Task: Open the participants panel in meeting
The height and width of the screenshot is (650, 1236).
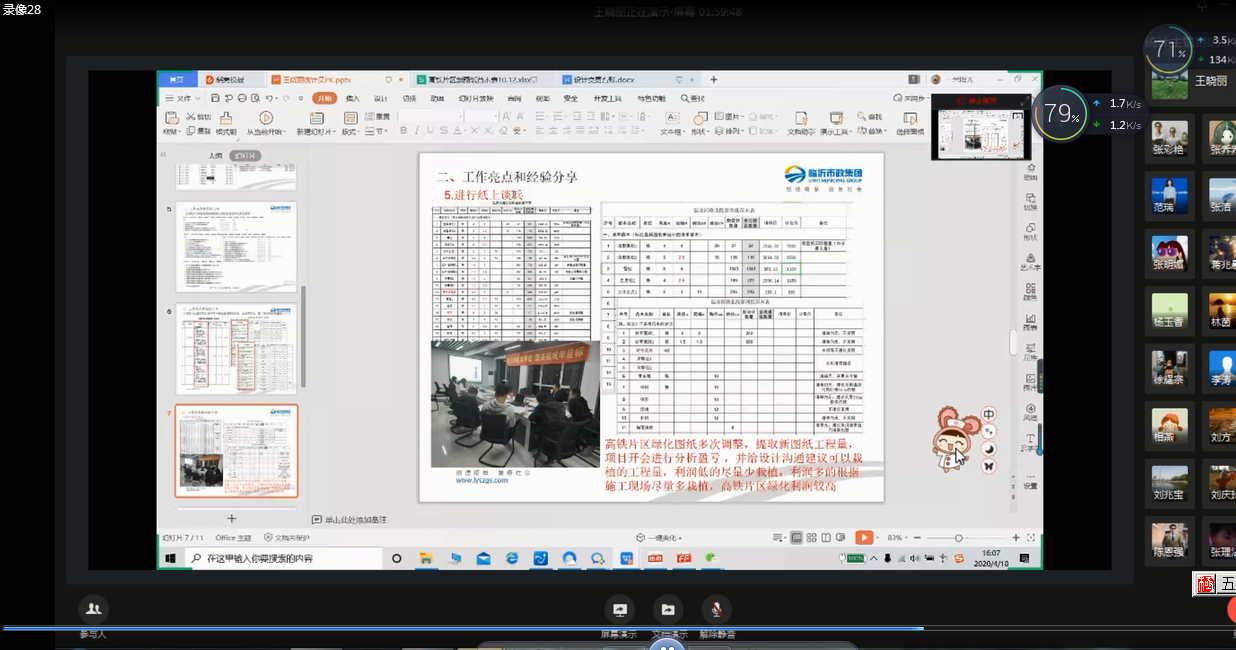Action: coord(93,609)
